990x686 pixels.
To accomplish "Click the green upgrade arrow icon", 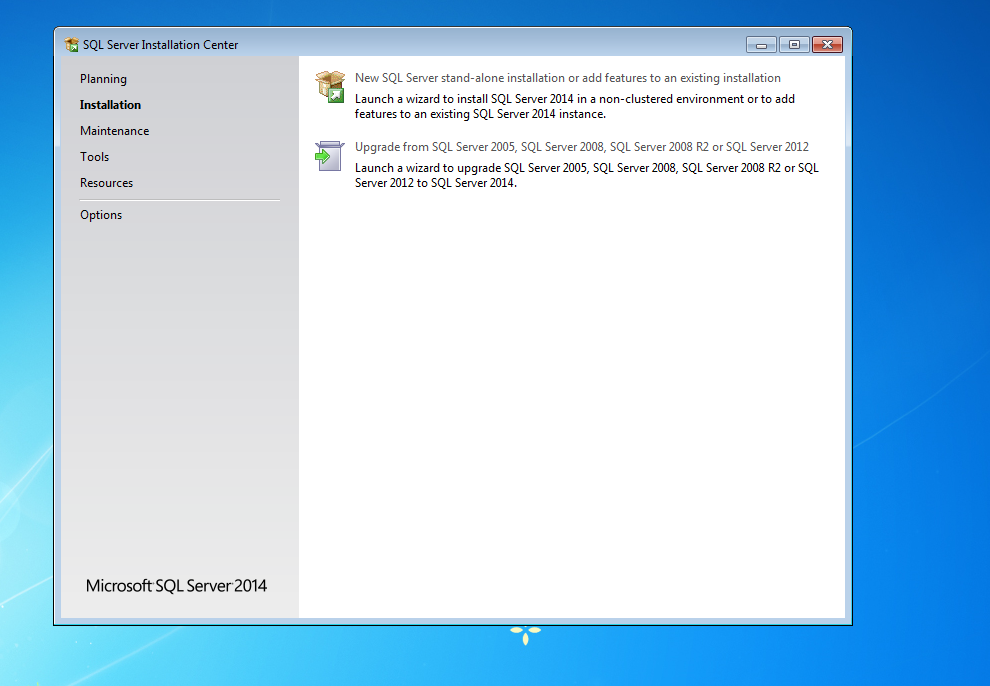I will (x=329, y=156).
